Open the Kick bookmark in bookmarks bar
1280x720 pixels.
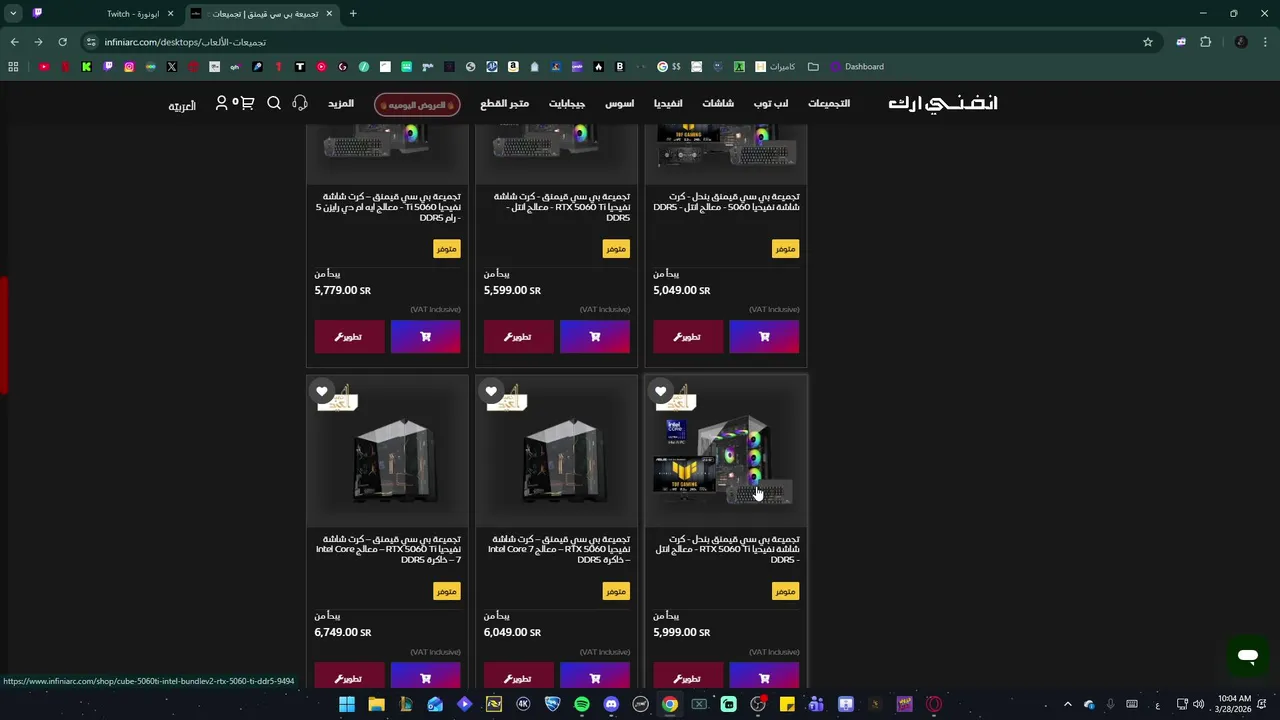pyautogui.click(x=87, y=67)
